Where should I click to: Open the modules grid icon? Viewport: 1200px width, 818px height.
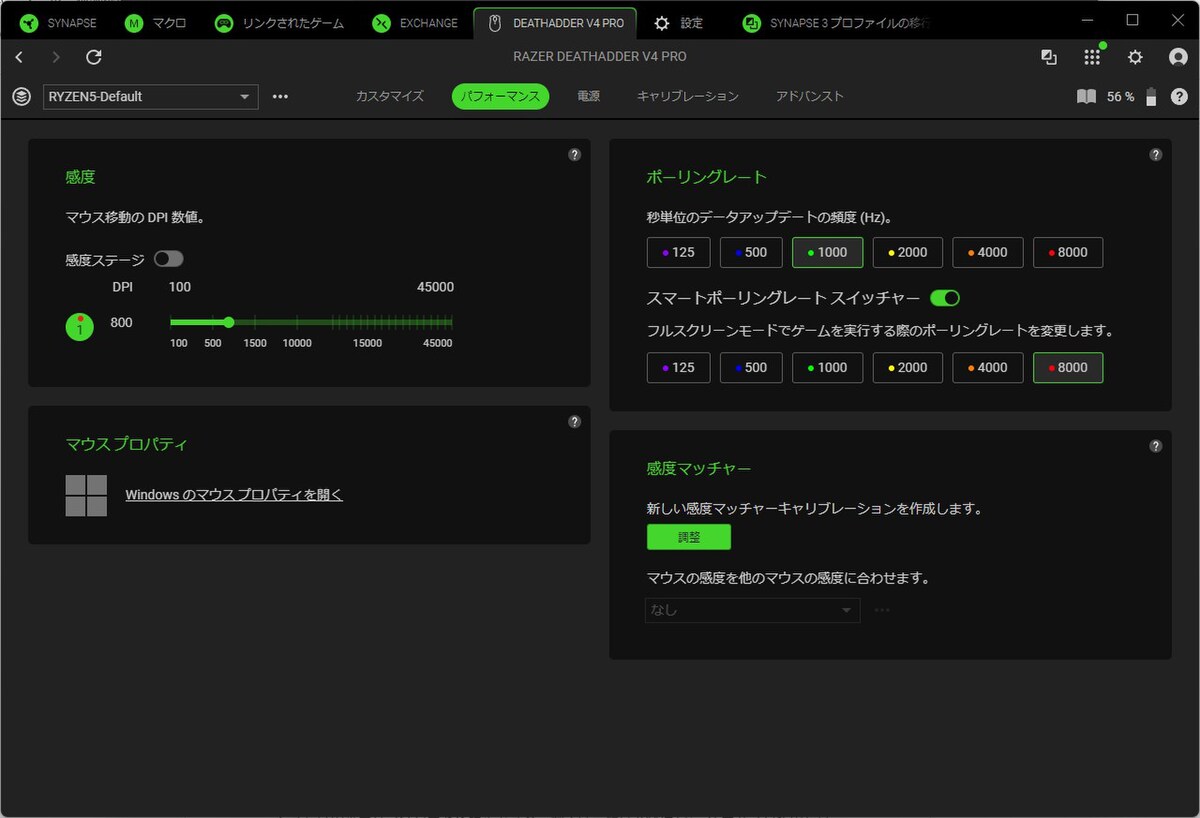(x=1092, y=57)
